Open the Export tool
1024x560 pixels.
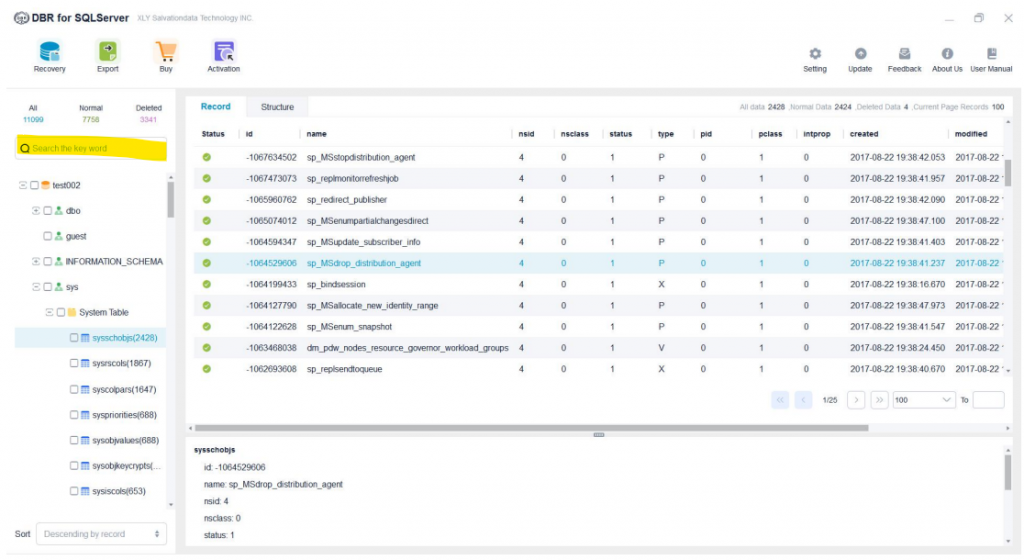click(x=107, y=52)
